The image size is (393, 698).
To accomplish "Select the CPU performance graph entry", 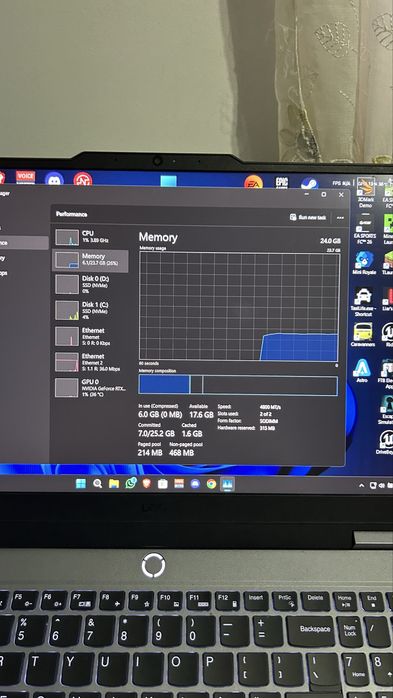I will pos(90,237).
